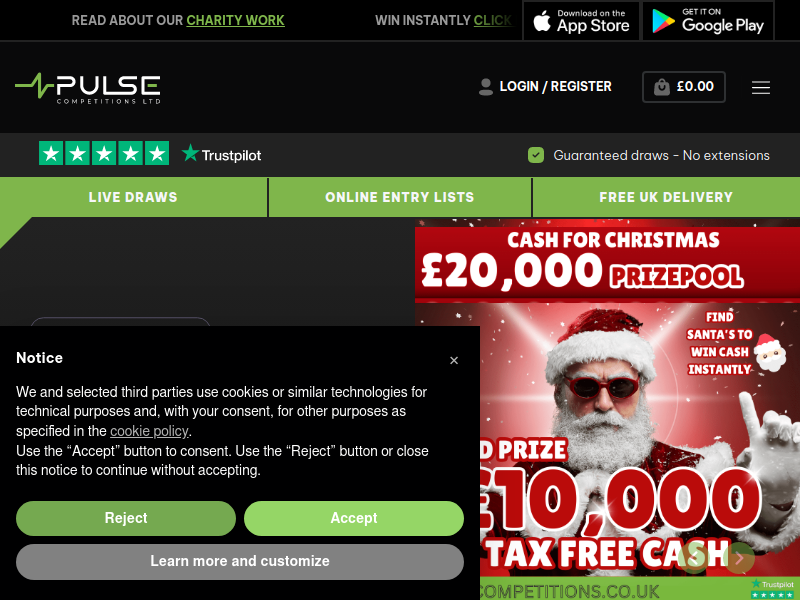Select the Free UK Delivery tab

(666, 197)
